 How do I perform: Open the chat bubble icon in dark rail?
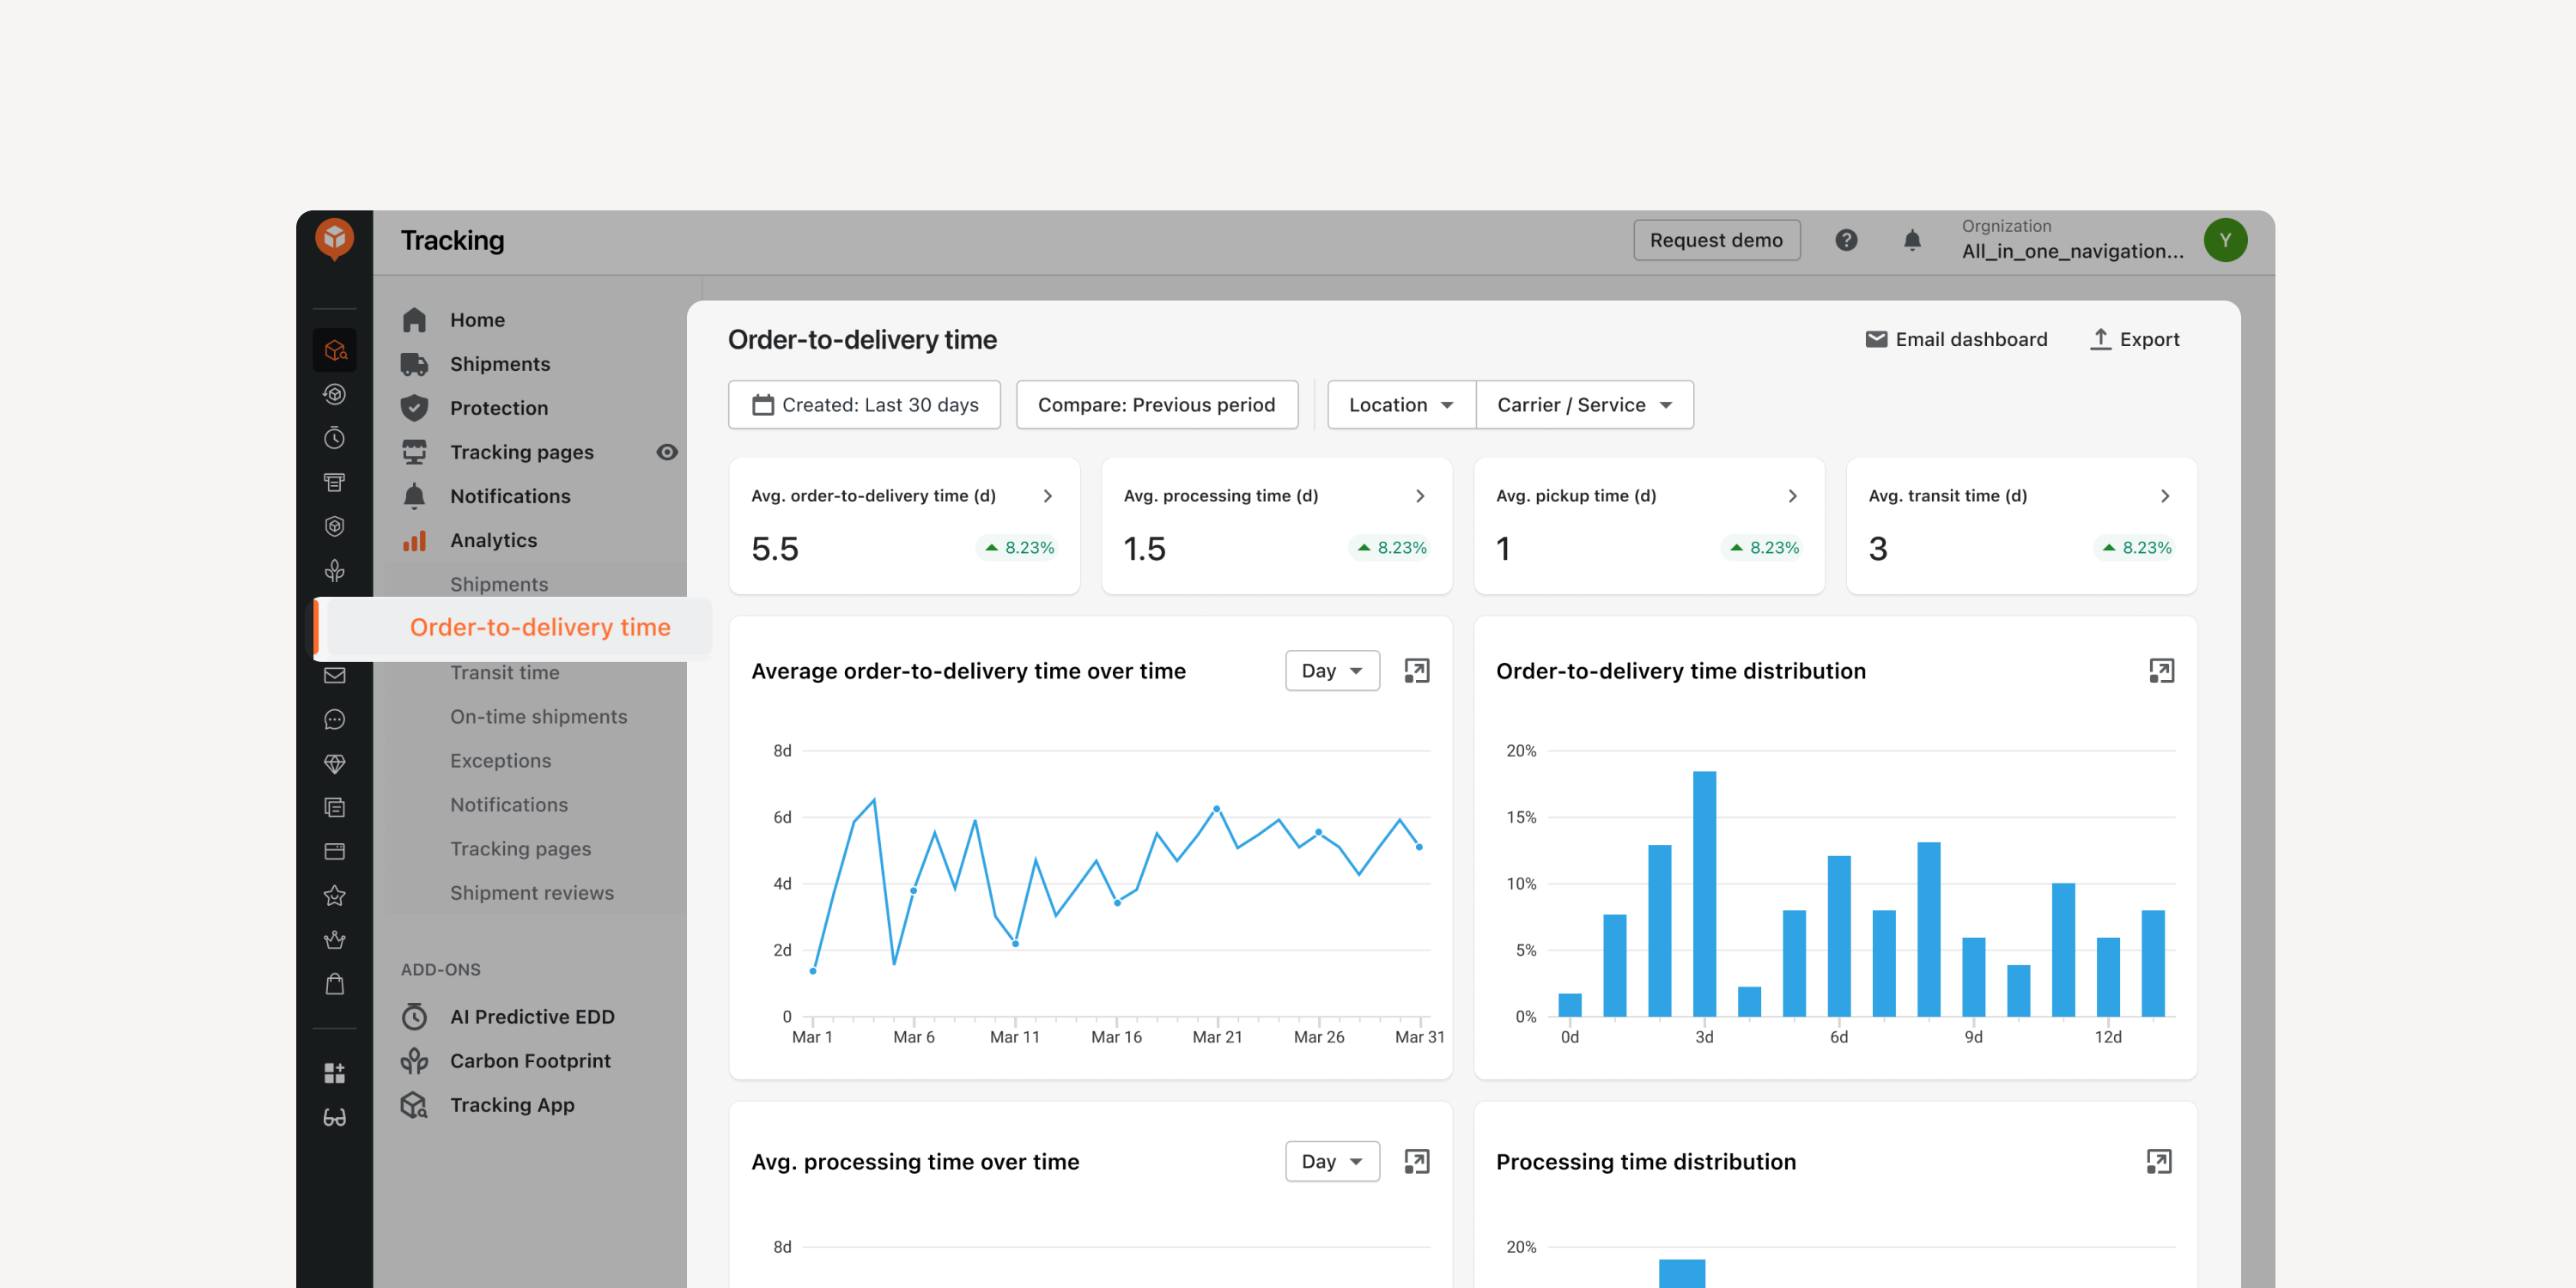[335, 719]
